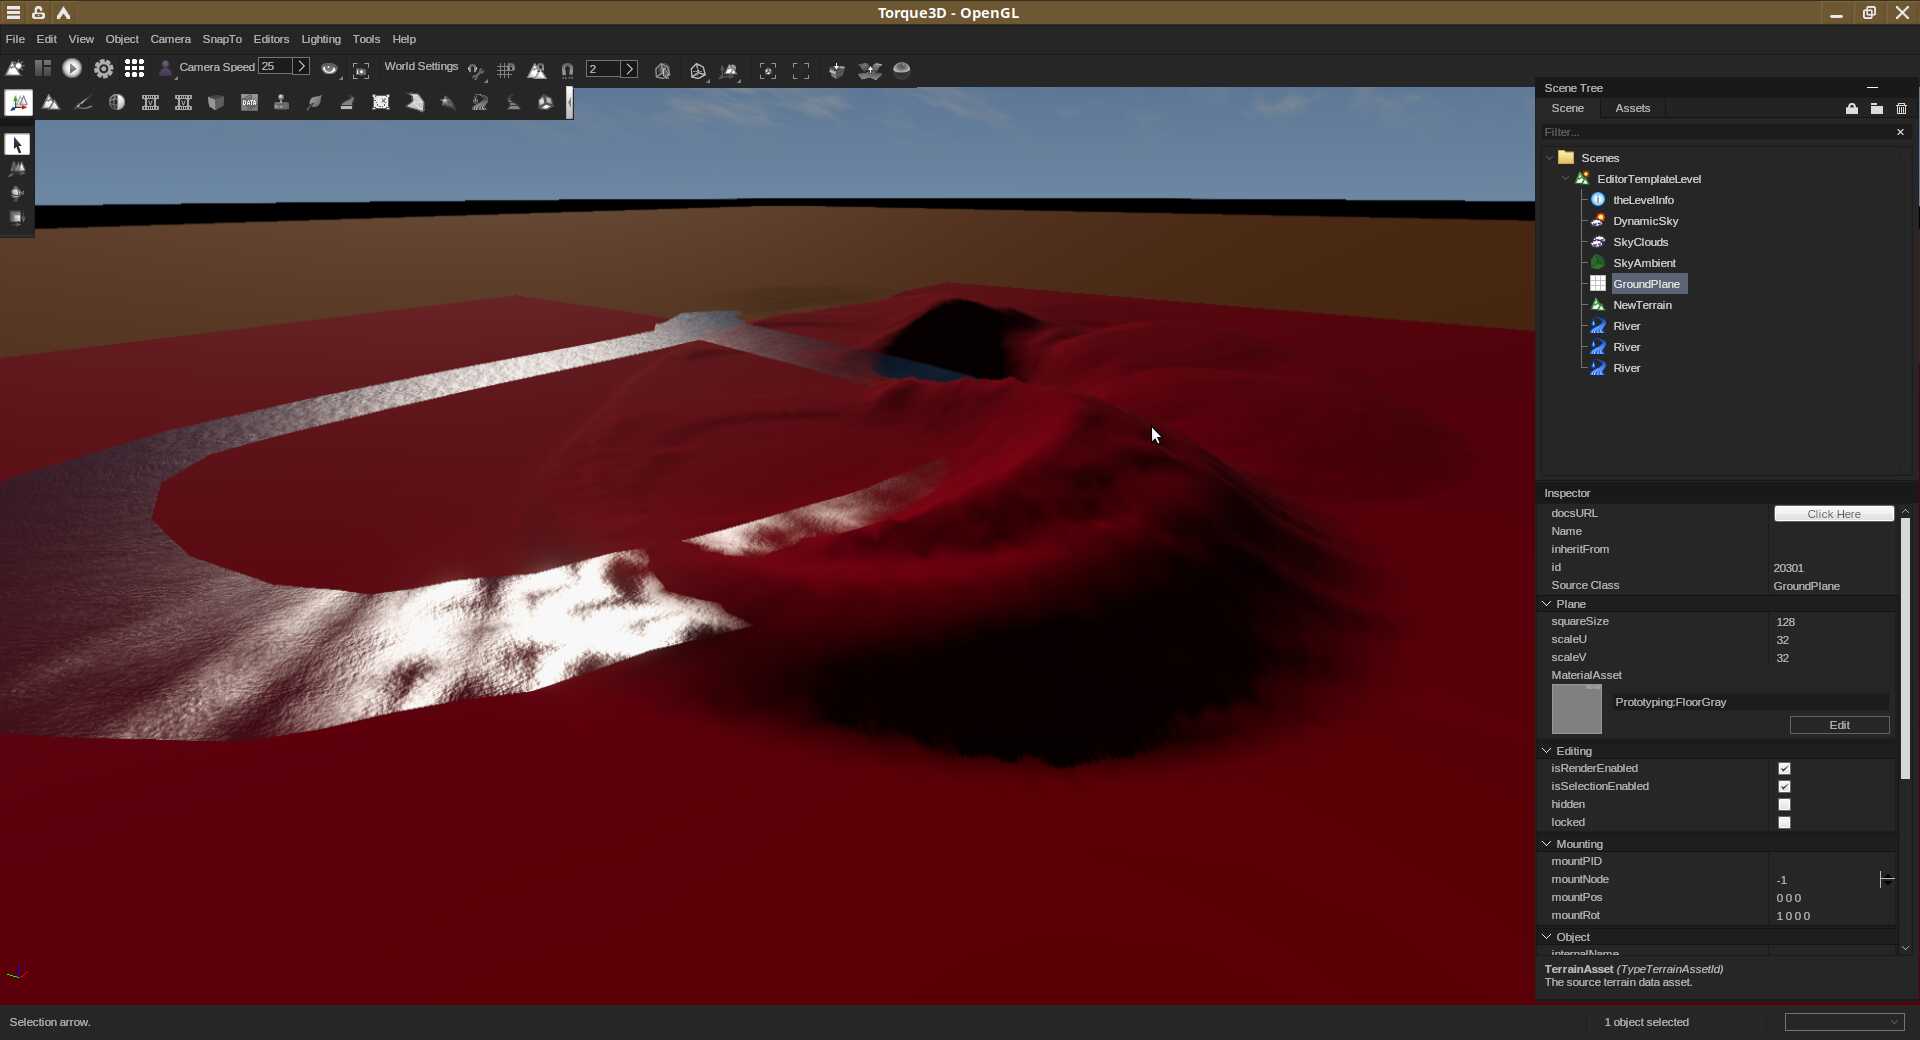This screenshot has height=1040, width=1920.
Task: Select the leaf forest editor icon
Action: [x=314, y=103]
